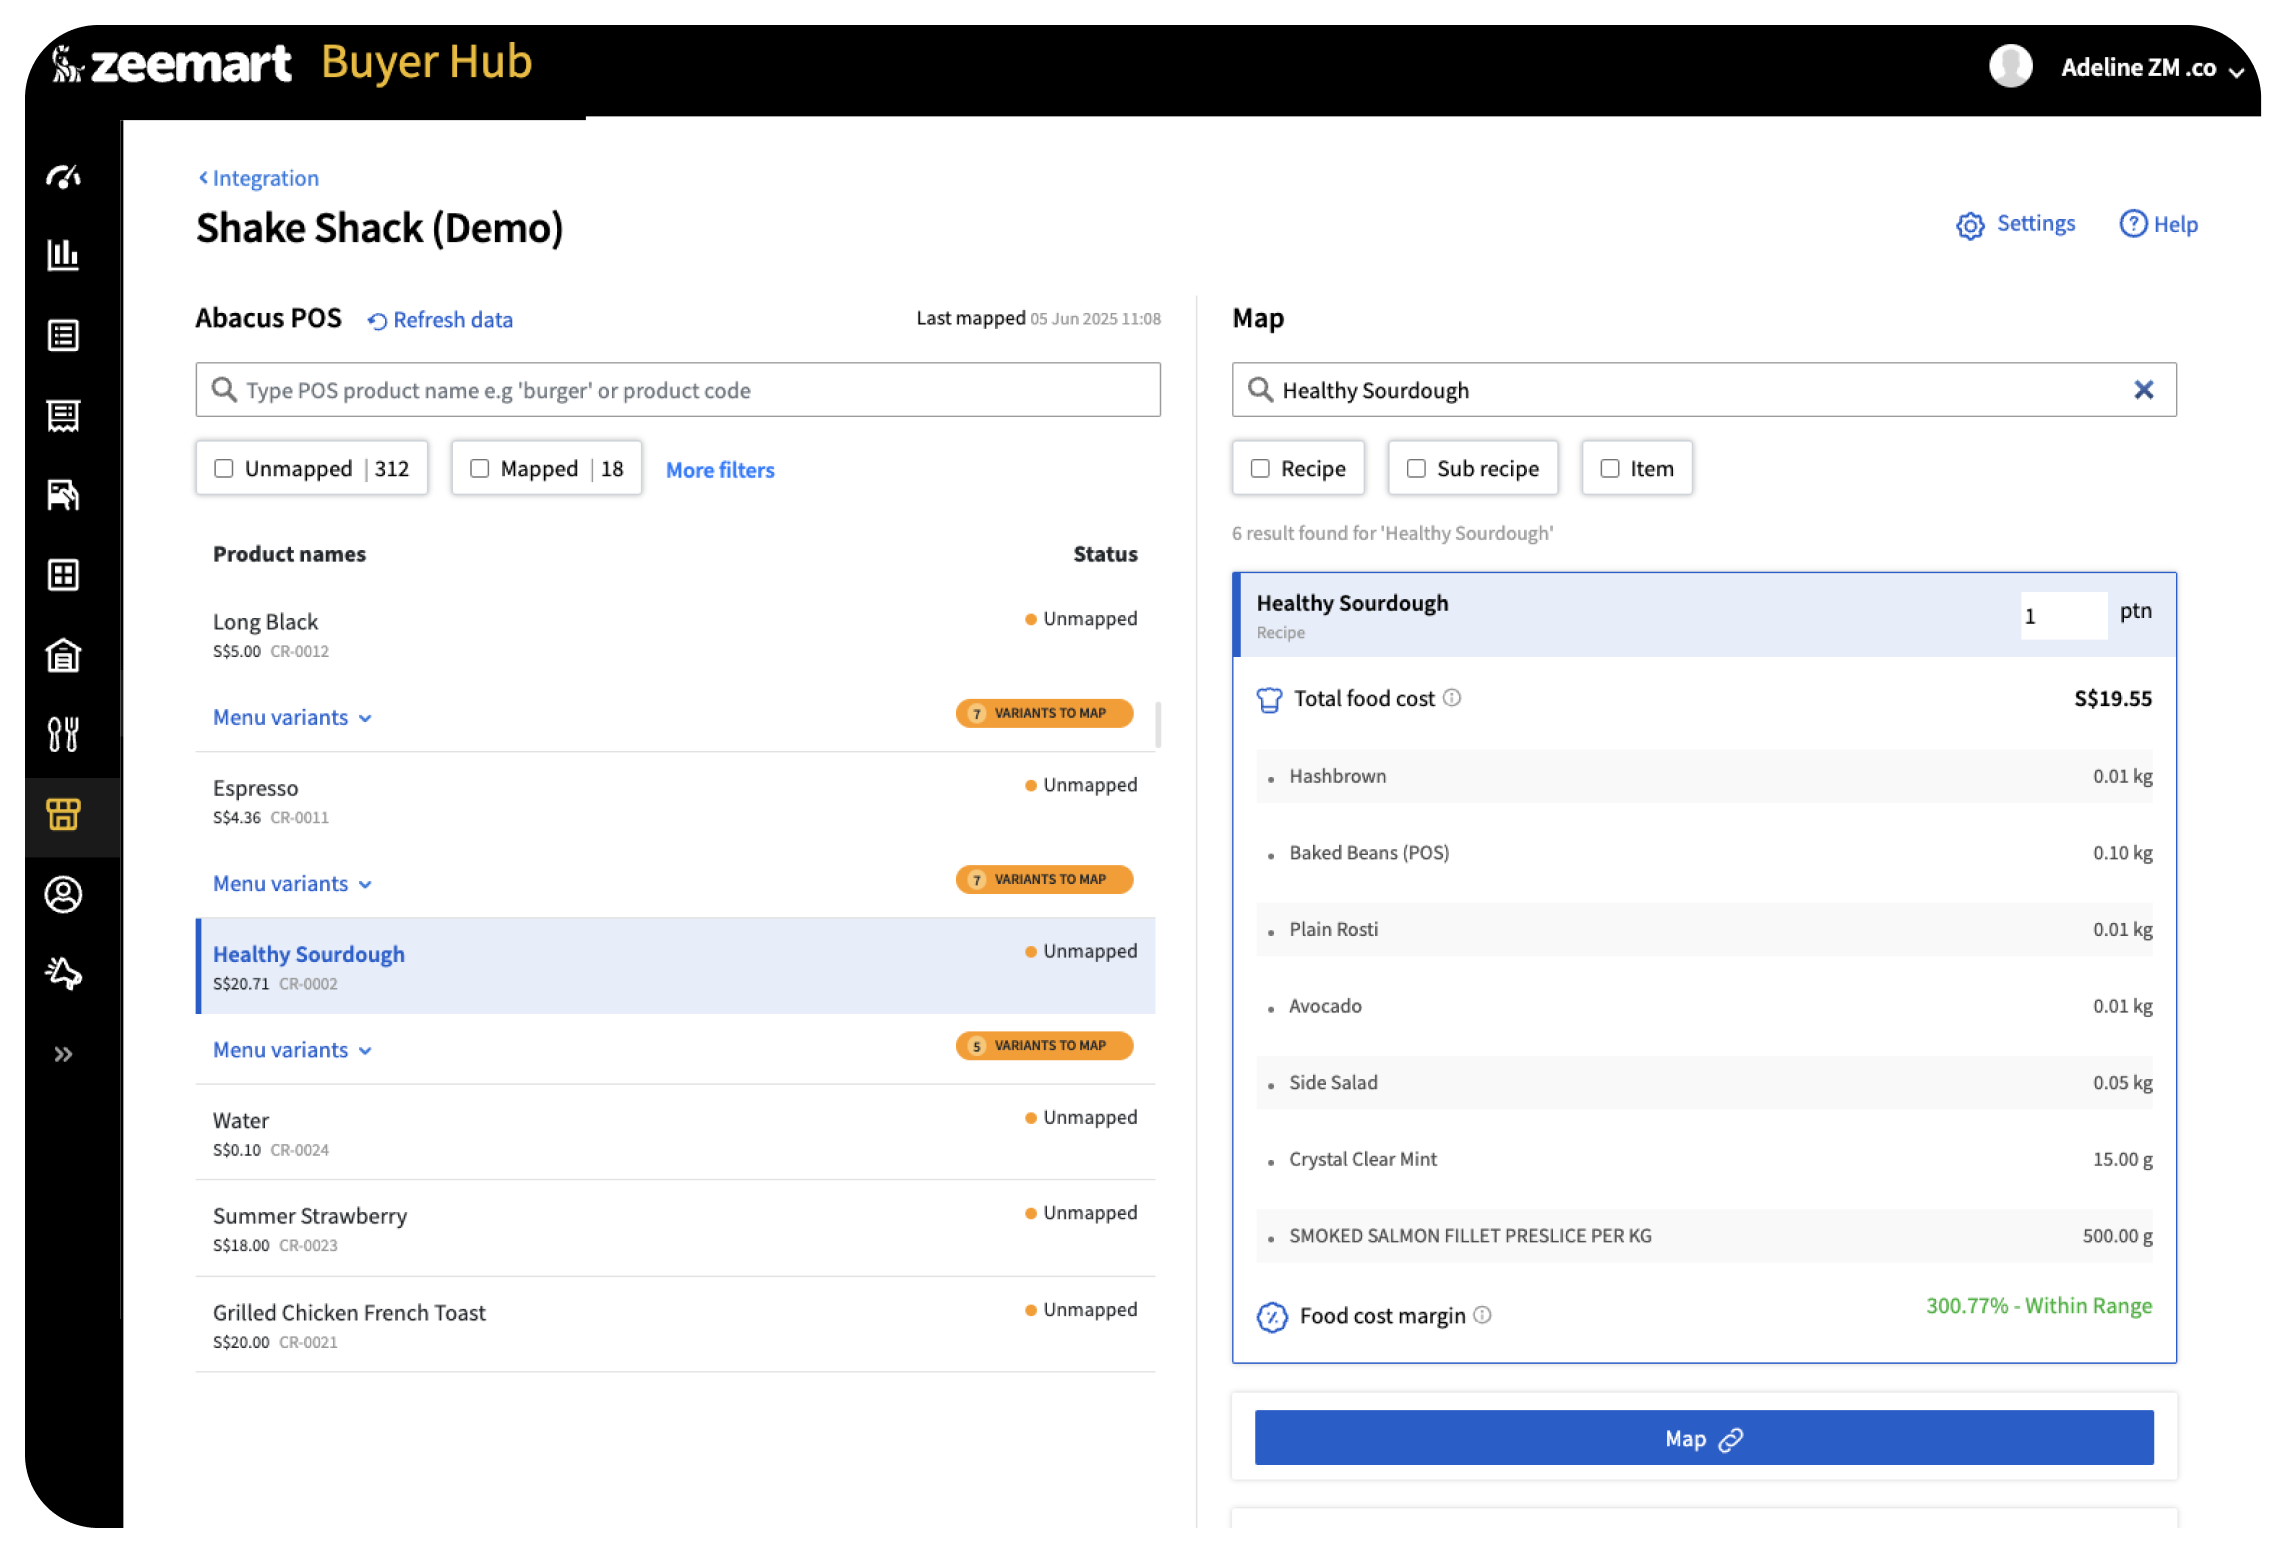Image resolution: width=2292 pixels, height=1559 pixels.
Task: Click the Map search field
Action: [1704, 390]
